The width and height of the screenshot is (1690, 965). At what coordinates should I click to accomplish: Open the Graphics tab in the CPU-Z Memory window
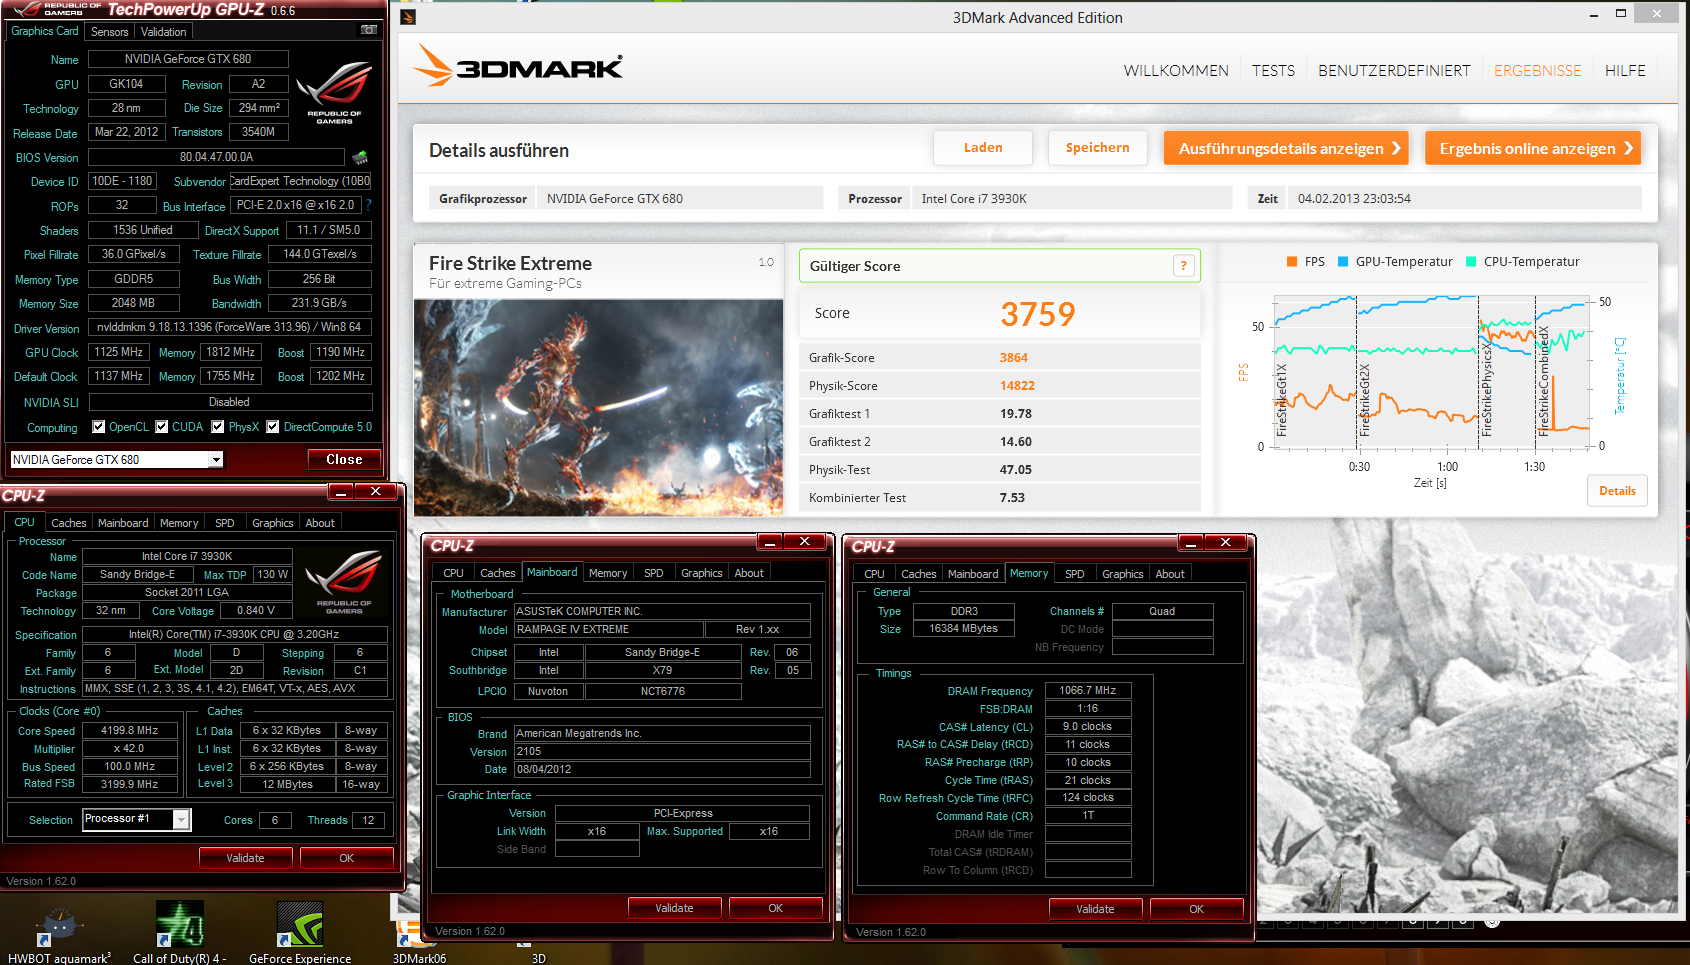(1122, 574)
